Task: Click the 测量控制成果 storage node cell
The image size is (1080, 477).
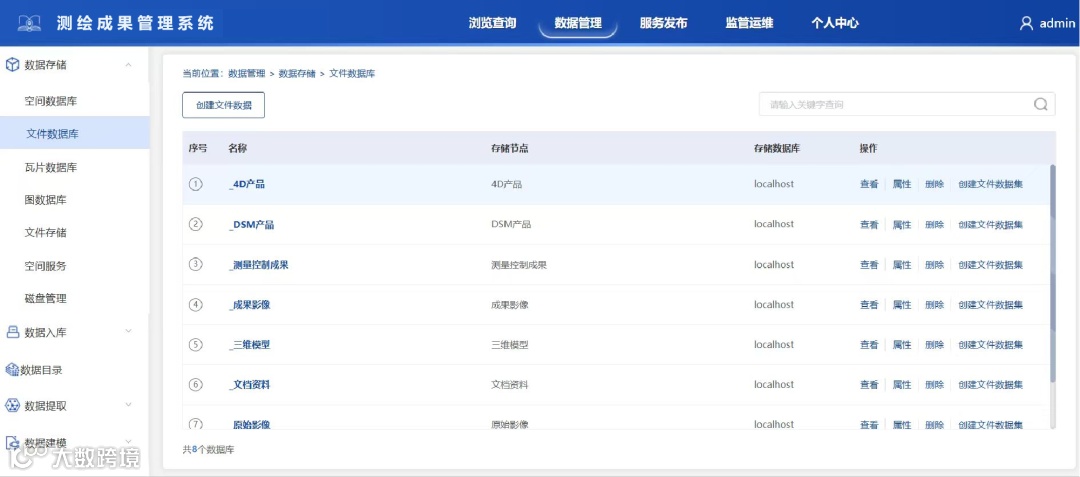Action: coord(519,265)
